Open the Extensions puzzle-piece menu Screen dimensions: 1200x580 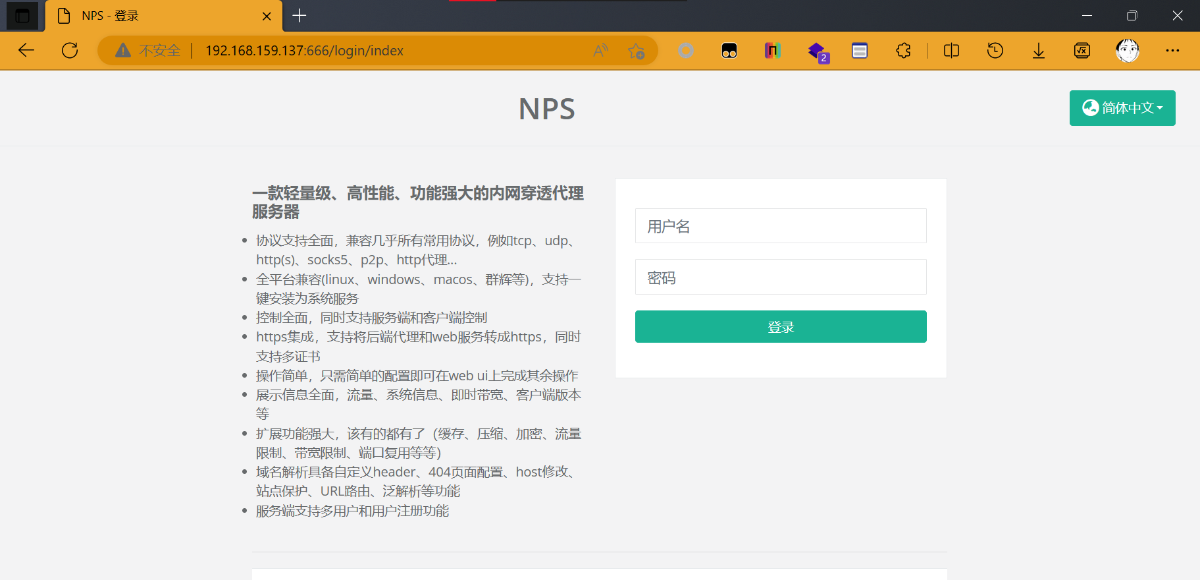coord(903,51)
